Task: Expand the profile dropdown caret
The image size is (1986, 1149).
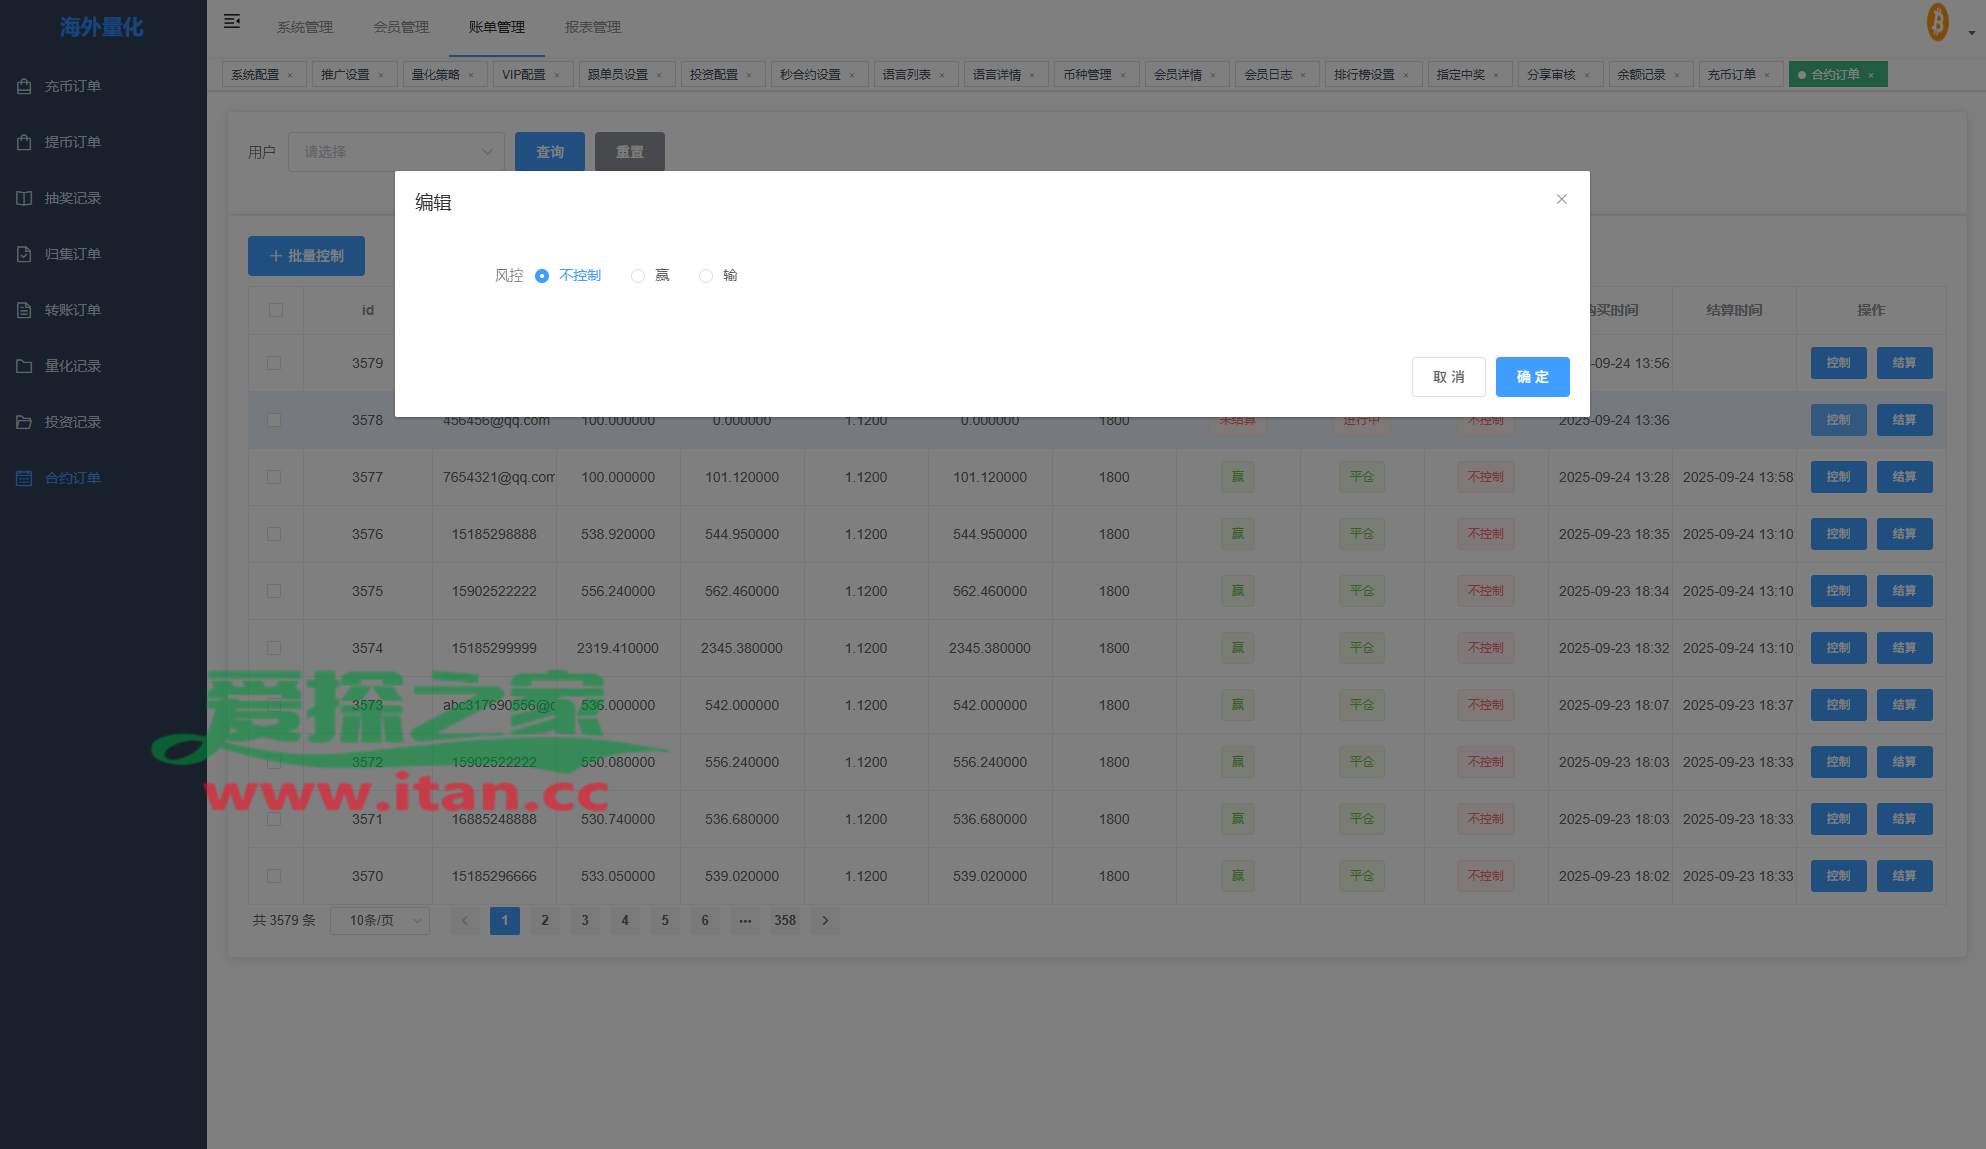Action: click(1971, 32)
